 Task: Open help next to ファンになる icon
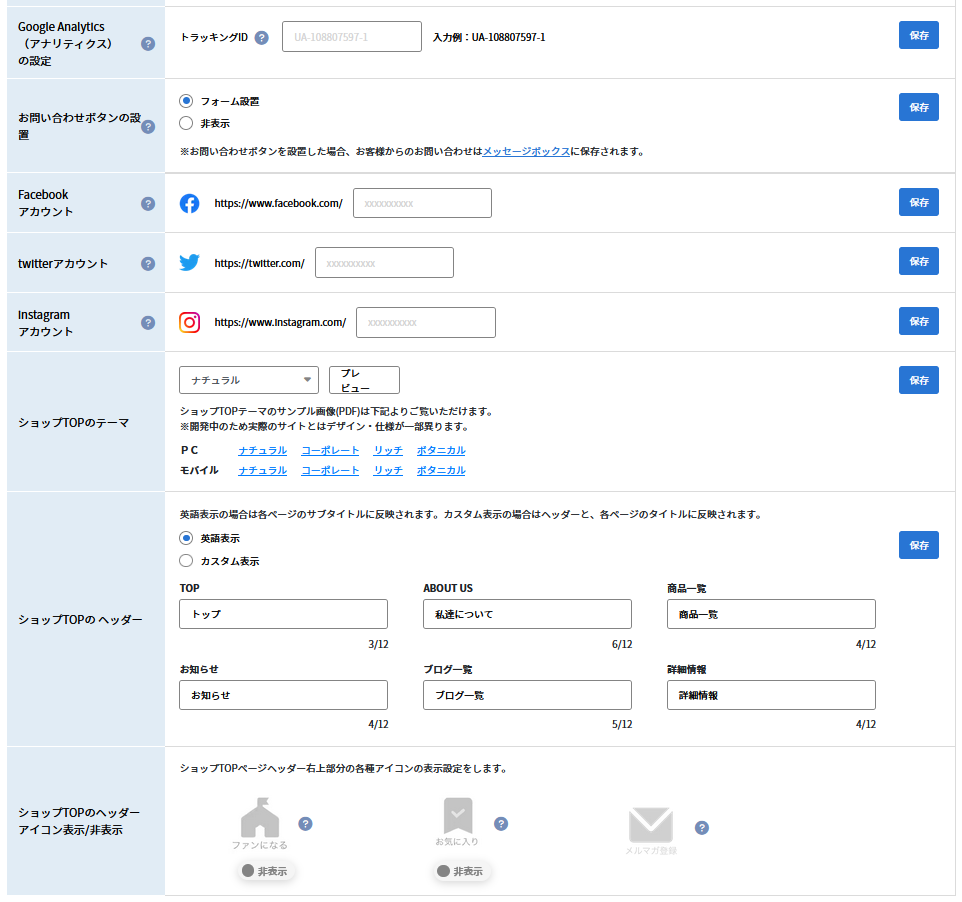[306, 823]
